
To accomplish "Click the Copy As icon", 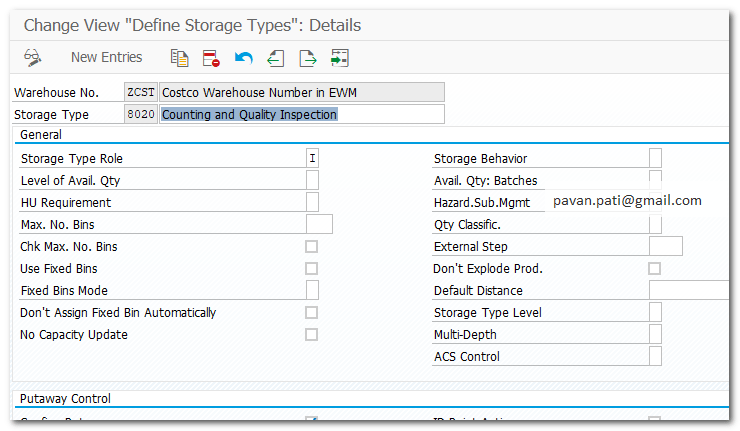I will [x=179, y=57].
